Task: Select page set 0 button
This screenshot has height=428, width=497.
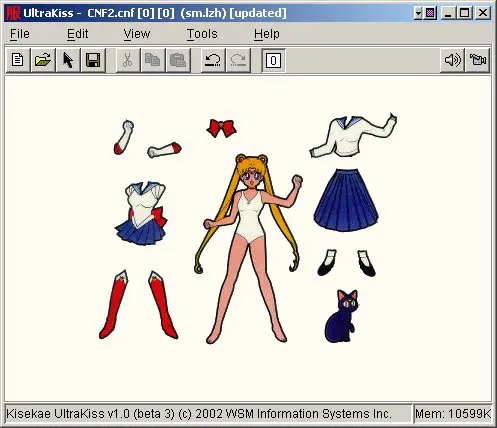Action: [x=273, y=60]
